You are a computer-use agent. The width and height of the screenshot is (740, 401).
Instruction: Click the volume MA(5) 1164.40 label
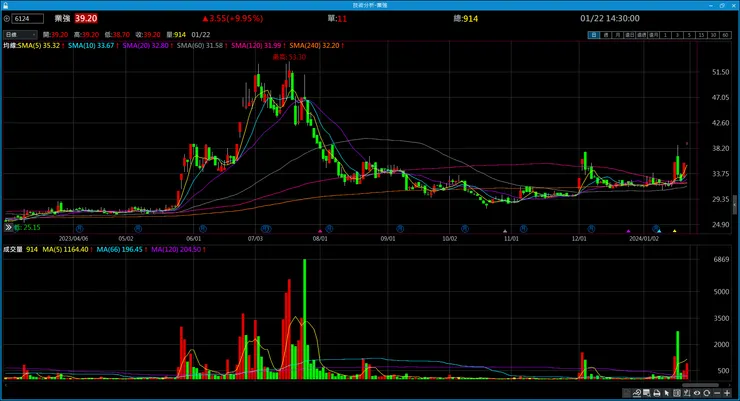[x=66, y=249]
